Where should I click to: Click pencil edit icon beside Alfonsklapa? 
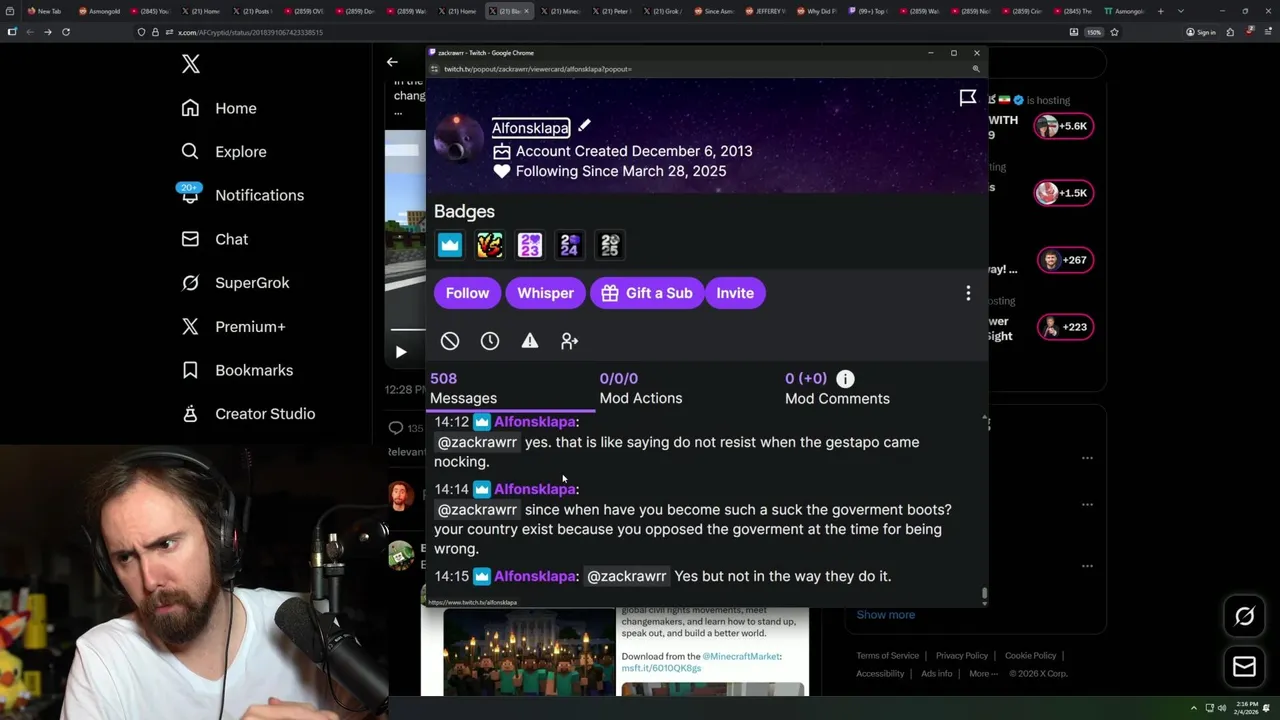click(x=584, y=126)
